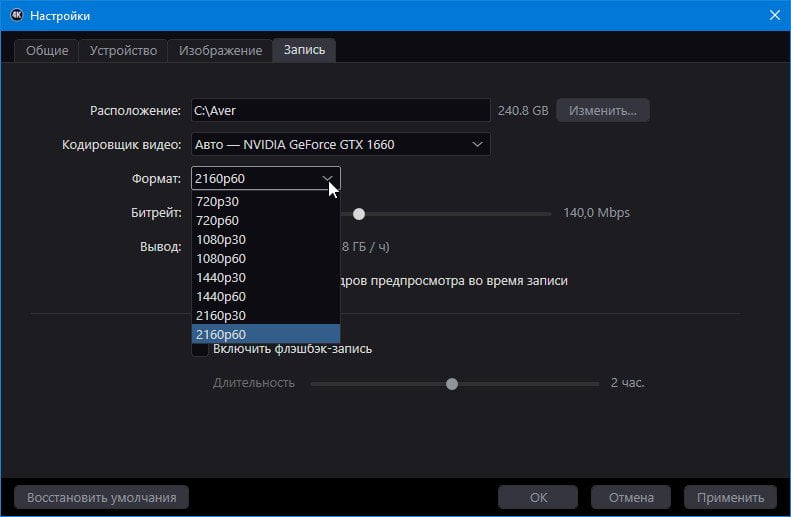Go to the Изображение tab

[220, 50]
